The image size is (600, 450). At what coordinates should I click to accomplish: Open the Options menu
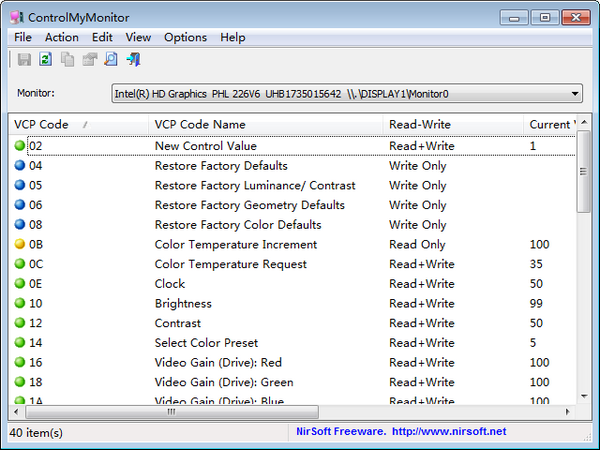tap(185, 37)
